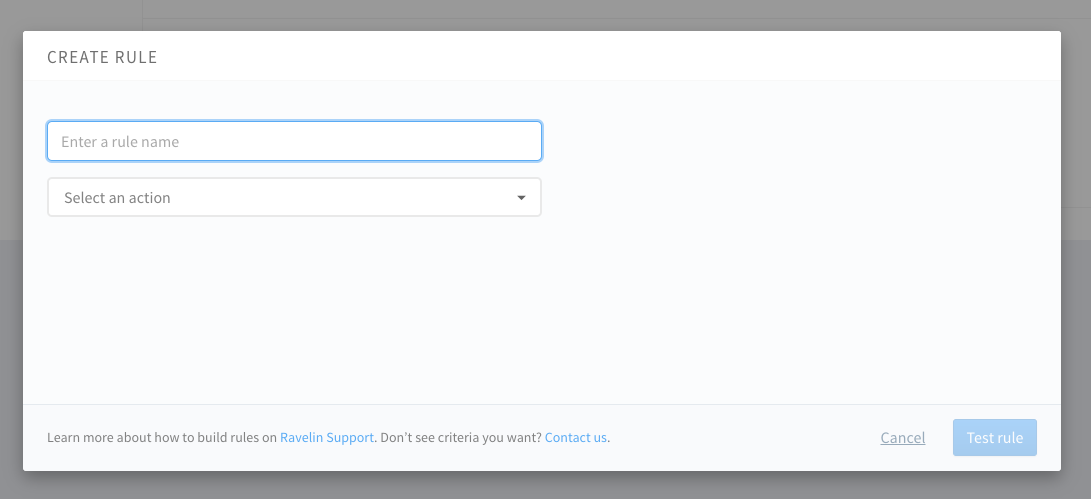Viewport: 1091px width, 499px height.
Task: Follow the Contact us link
Action: click(576, 438)
